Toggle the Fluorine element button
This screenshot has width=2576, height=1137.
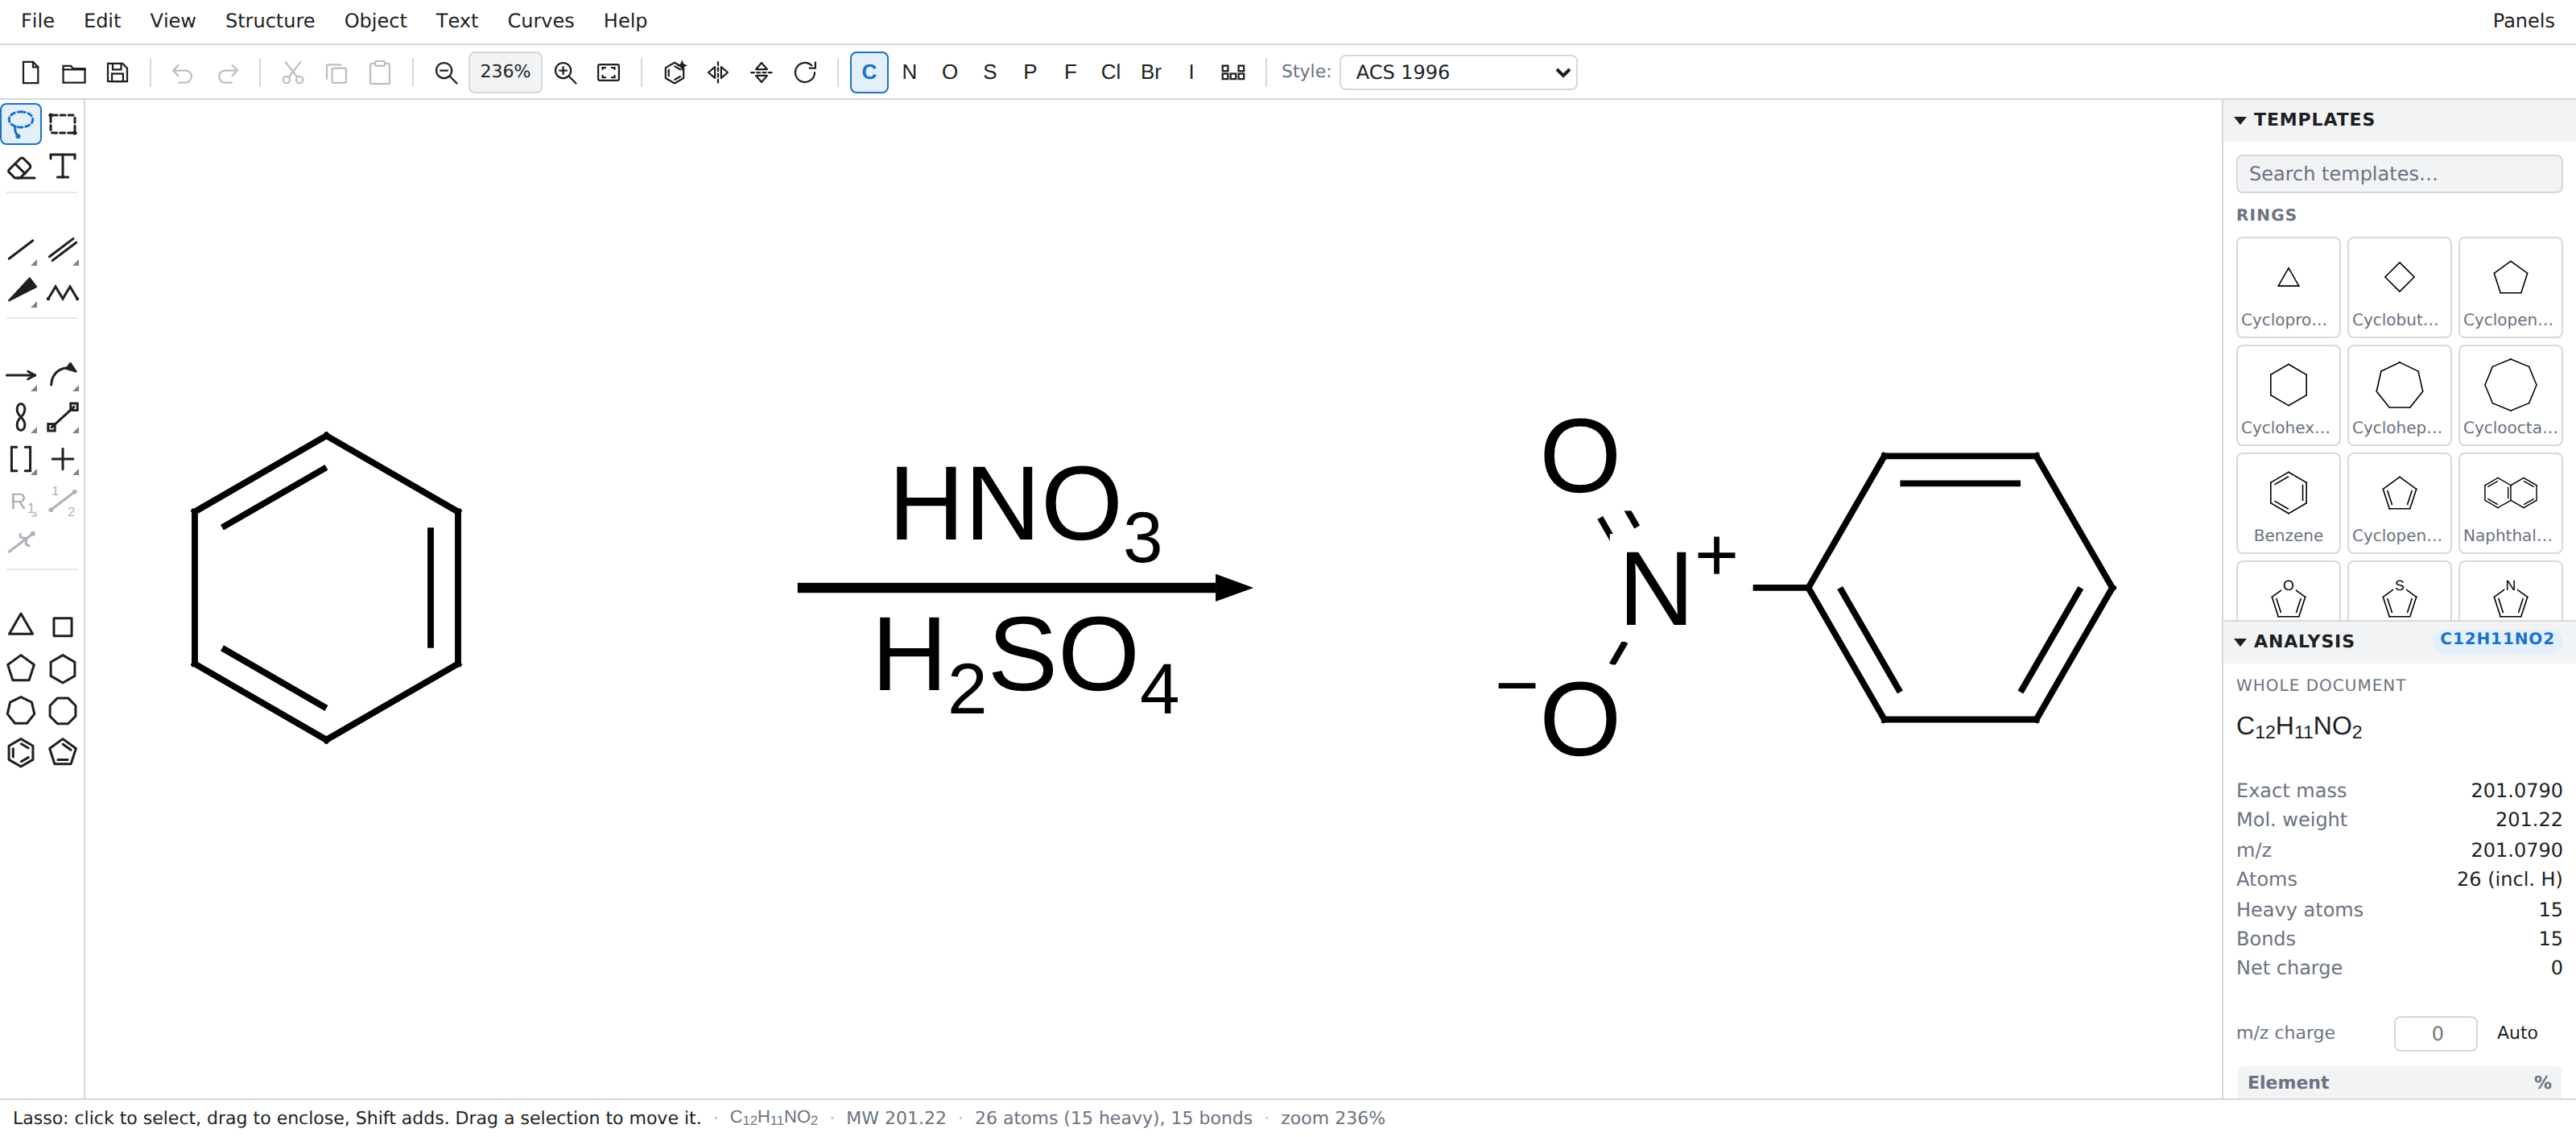click(1071, 72)
